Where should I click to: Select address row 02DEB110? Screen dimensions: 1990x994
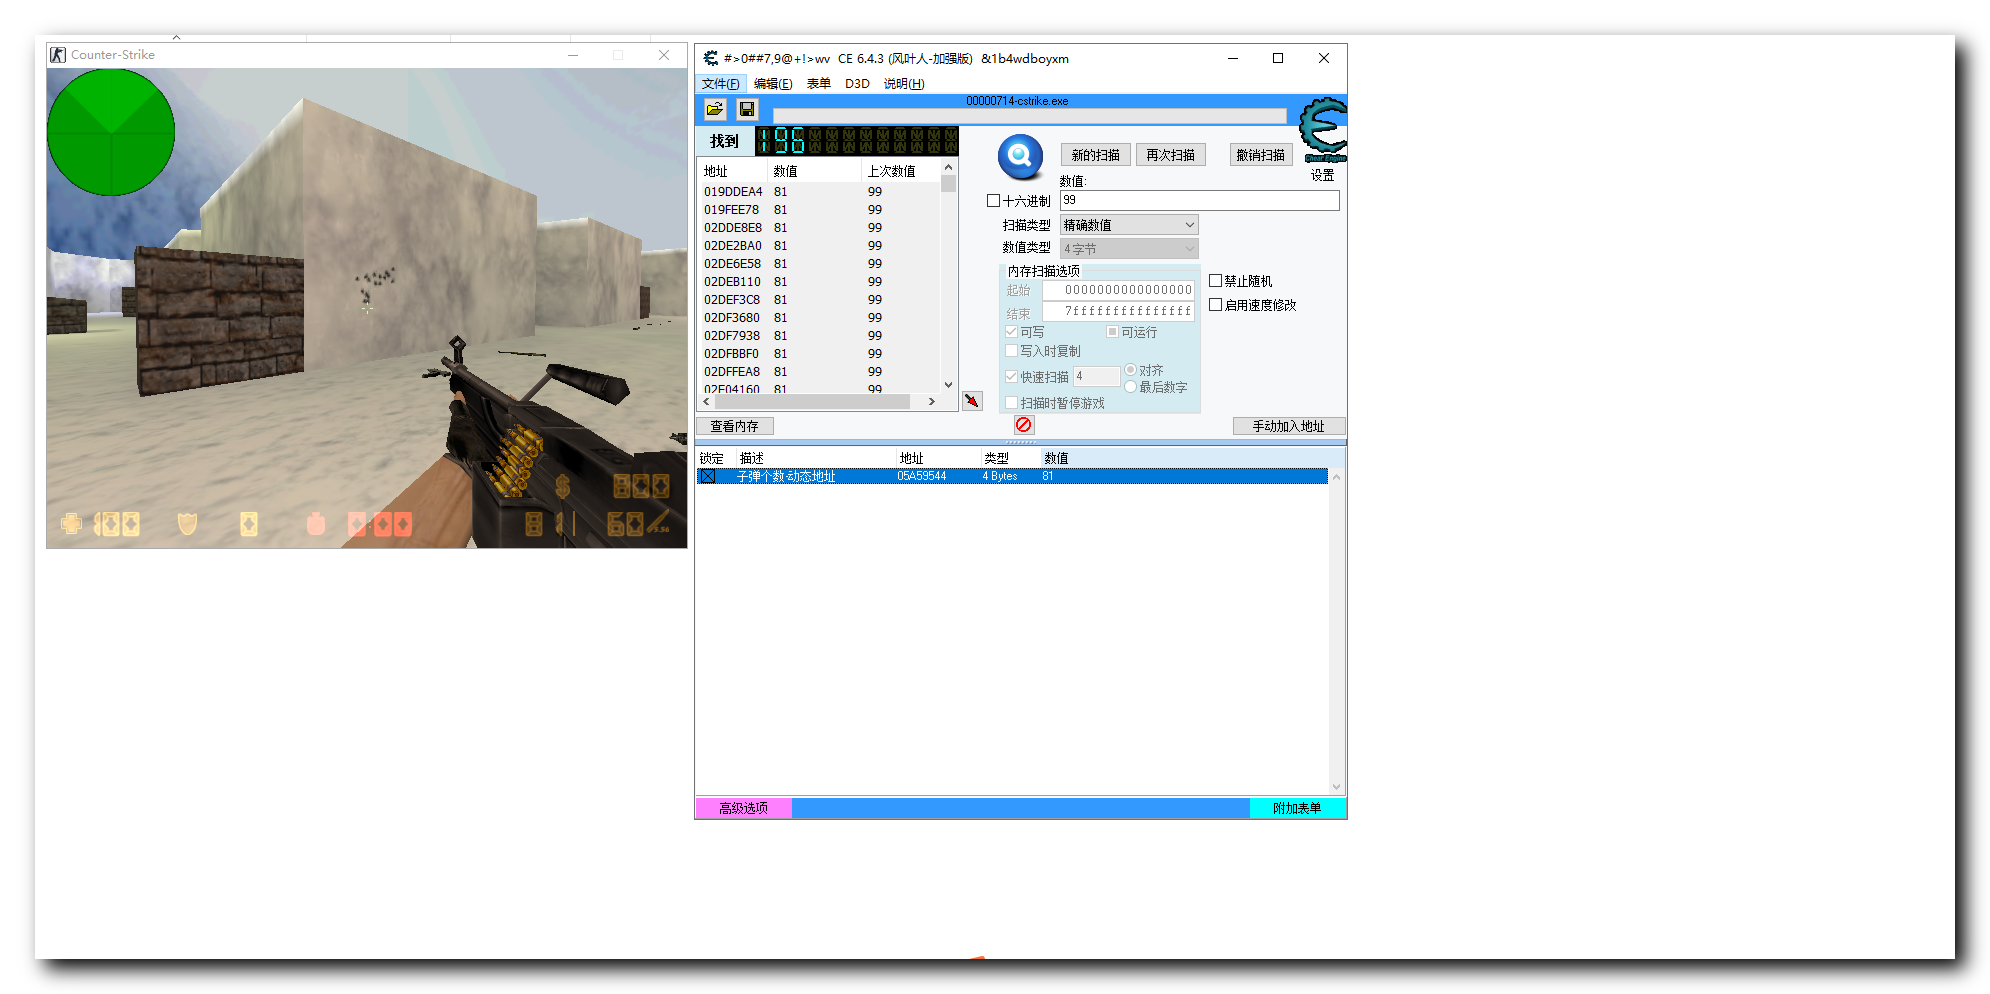[820, 282]
